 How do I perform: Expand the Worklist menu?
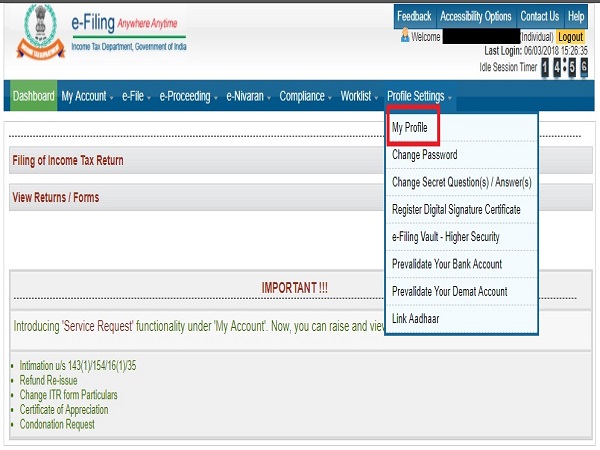click(x=359, y=96)
